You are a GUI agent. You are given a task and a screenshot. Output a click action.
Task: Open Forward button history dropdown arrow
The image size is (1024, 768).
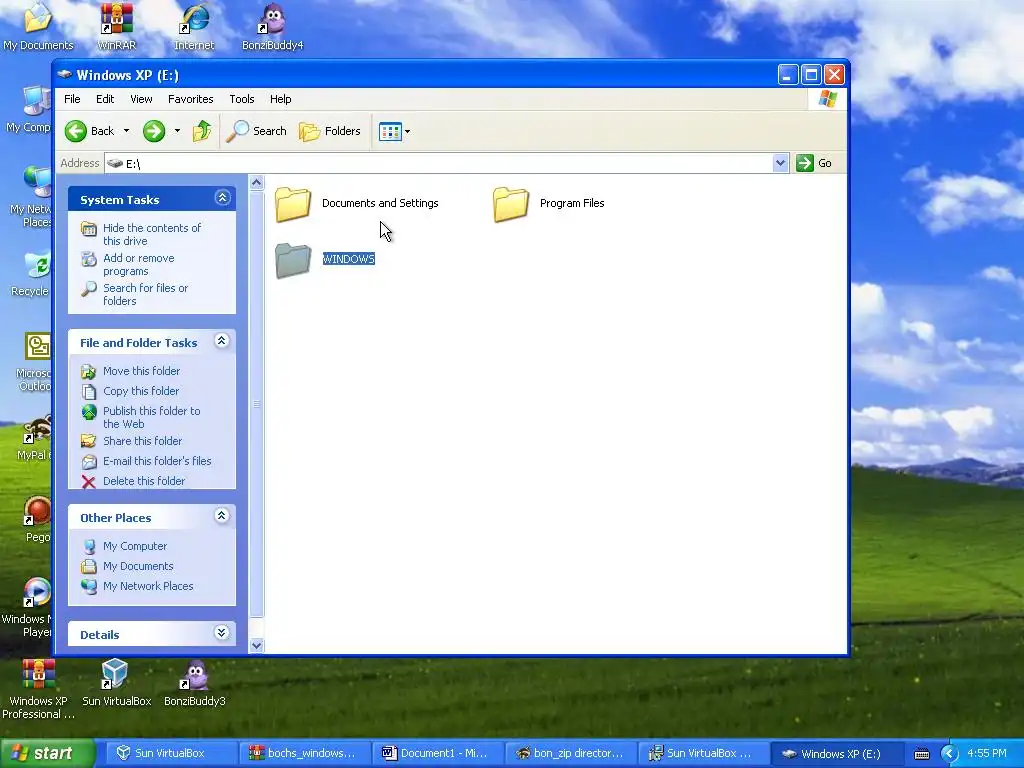[177, 131]
